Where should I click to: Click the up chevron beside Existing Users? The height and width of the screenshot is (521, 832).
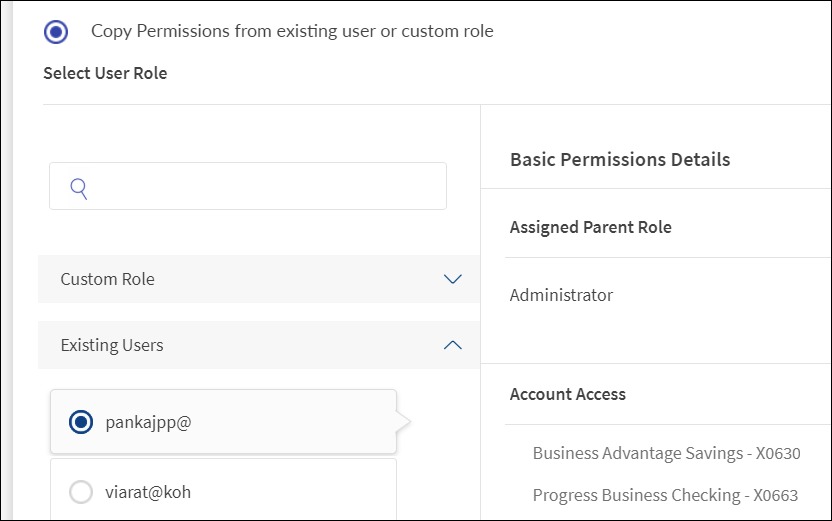pos(452,345)
